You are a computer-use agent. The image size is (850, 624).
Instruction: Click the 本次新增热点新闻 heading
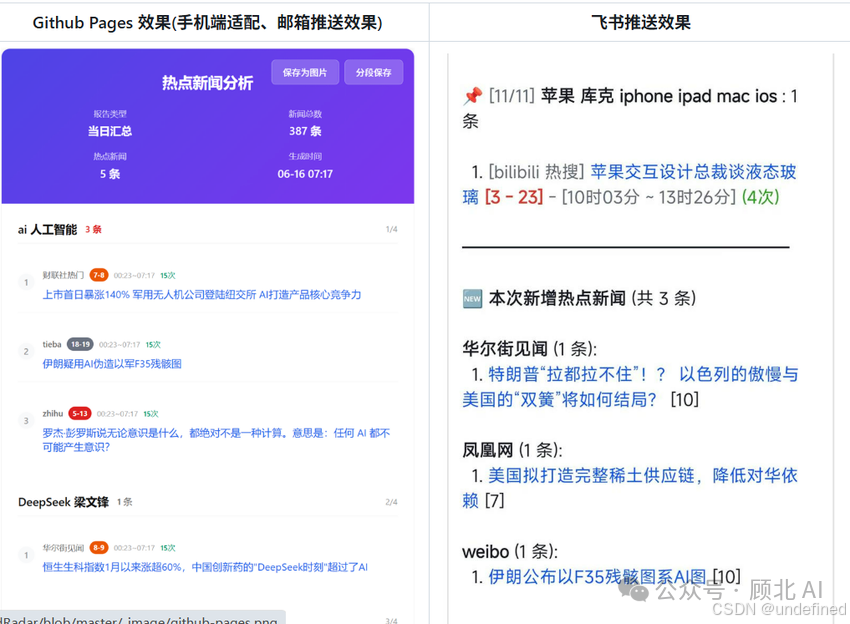pyautogui.click(x=593, y=298)
